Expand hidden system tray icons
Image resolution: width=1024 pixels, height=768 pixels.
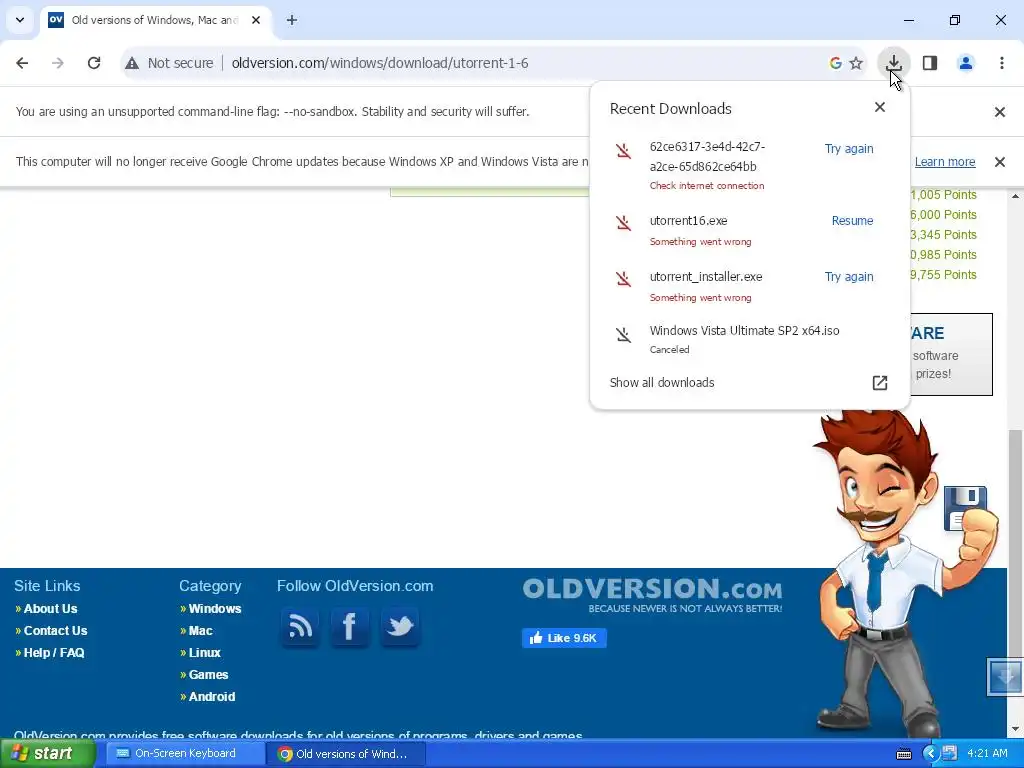(x=930, y=754)
